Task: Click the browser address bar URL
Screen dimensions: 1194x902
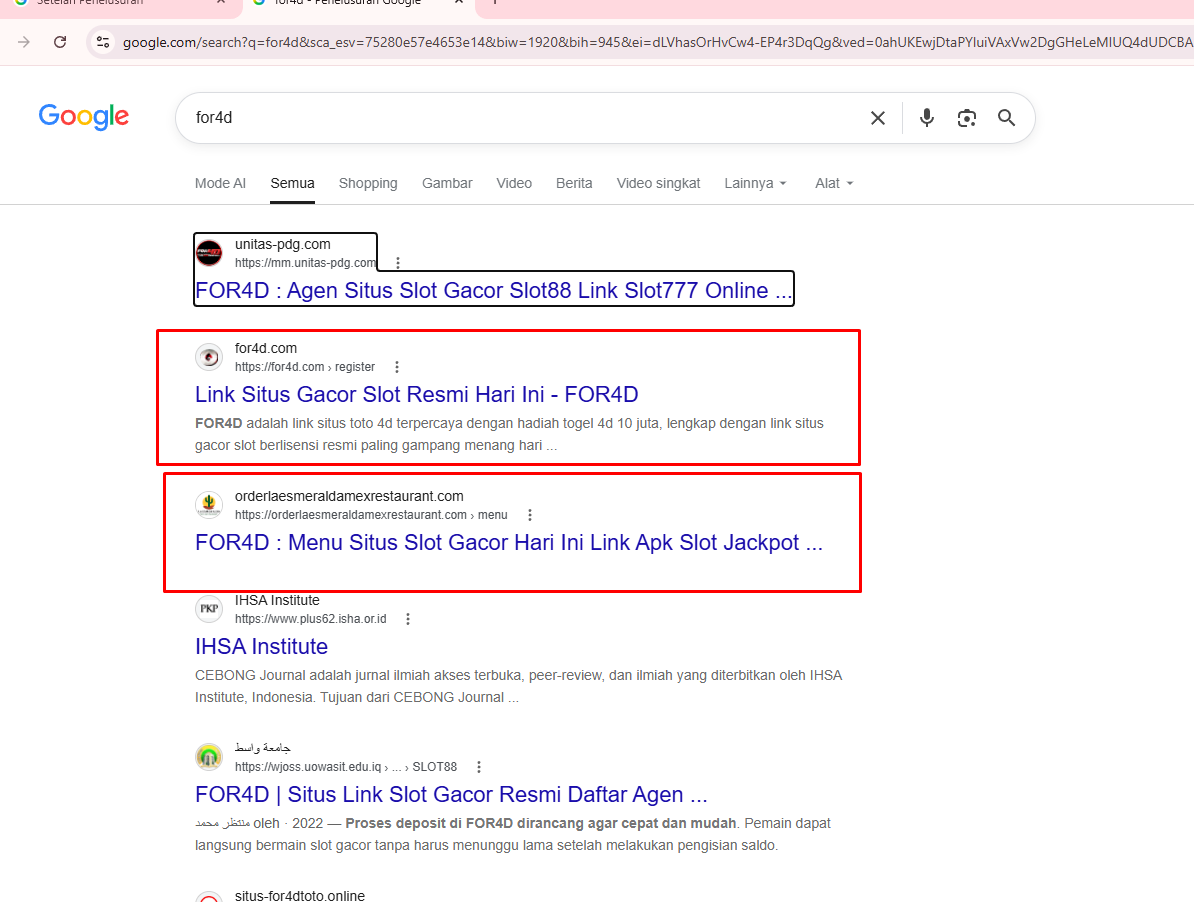Action: tap(655, 42)
